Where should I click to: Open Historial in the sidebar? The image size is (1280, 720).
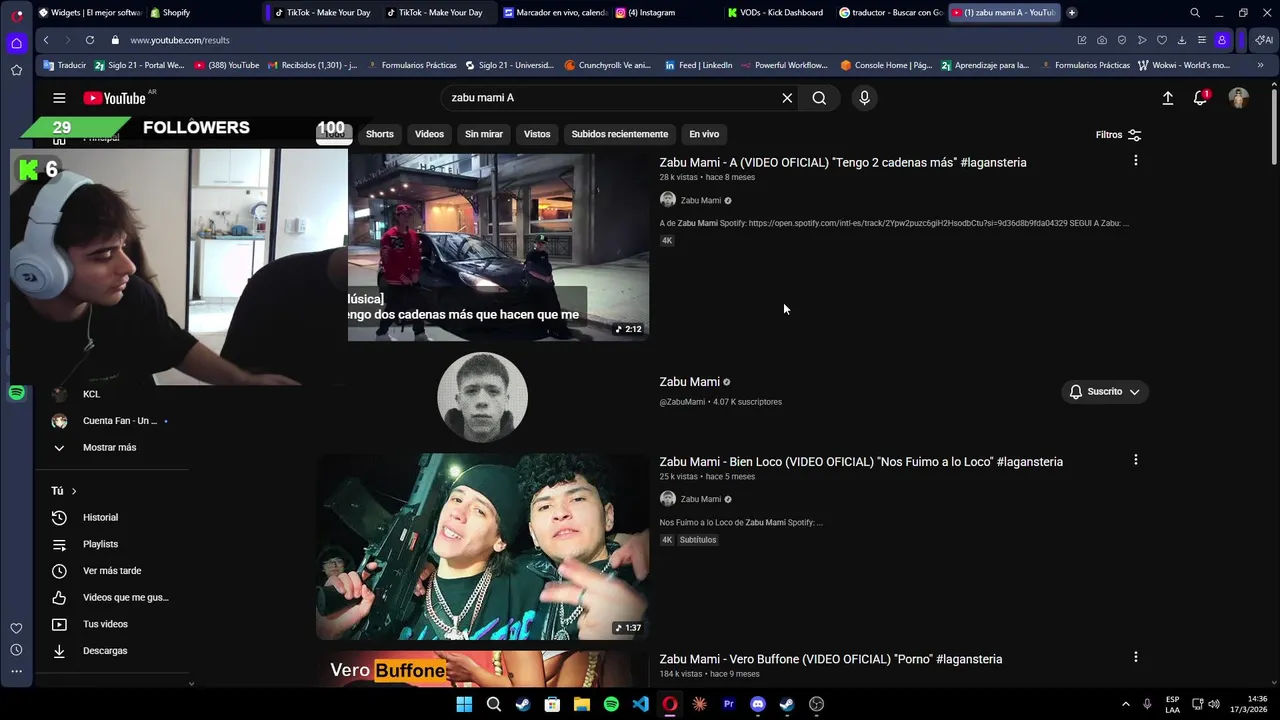100,517
